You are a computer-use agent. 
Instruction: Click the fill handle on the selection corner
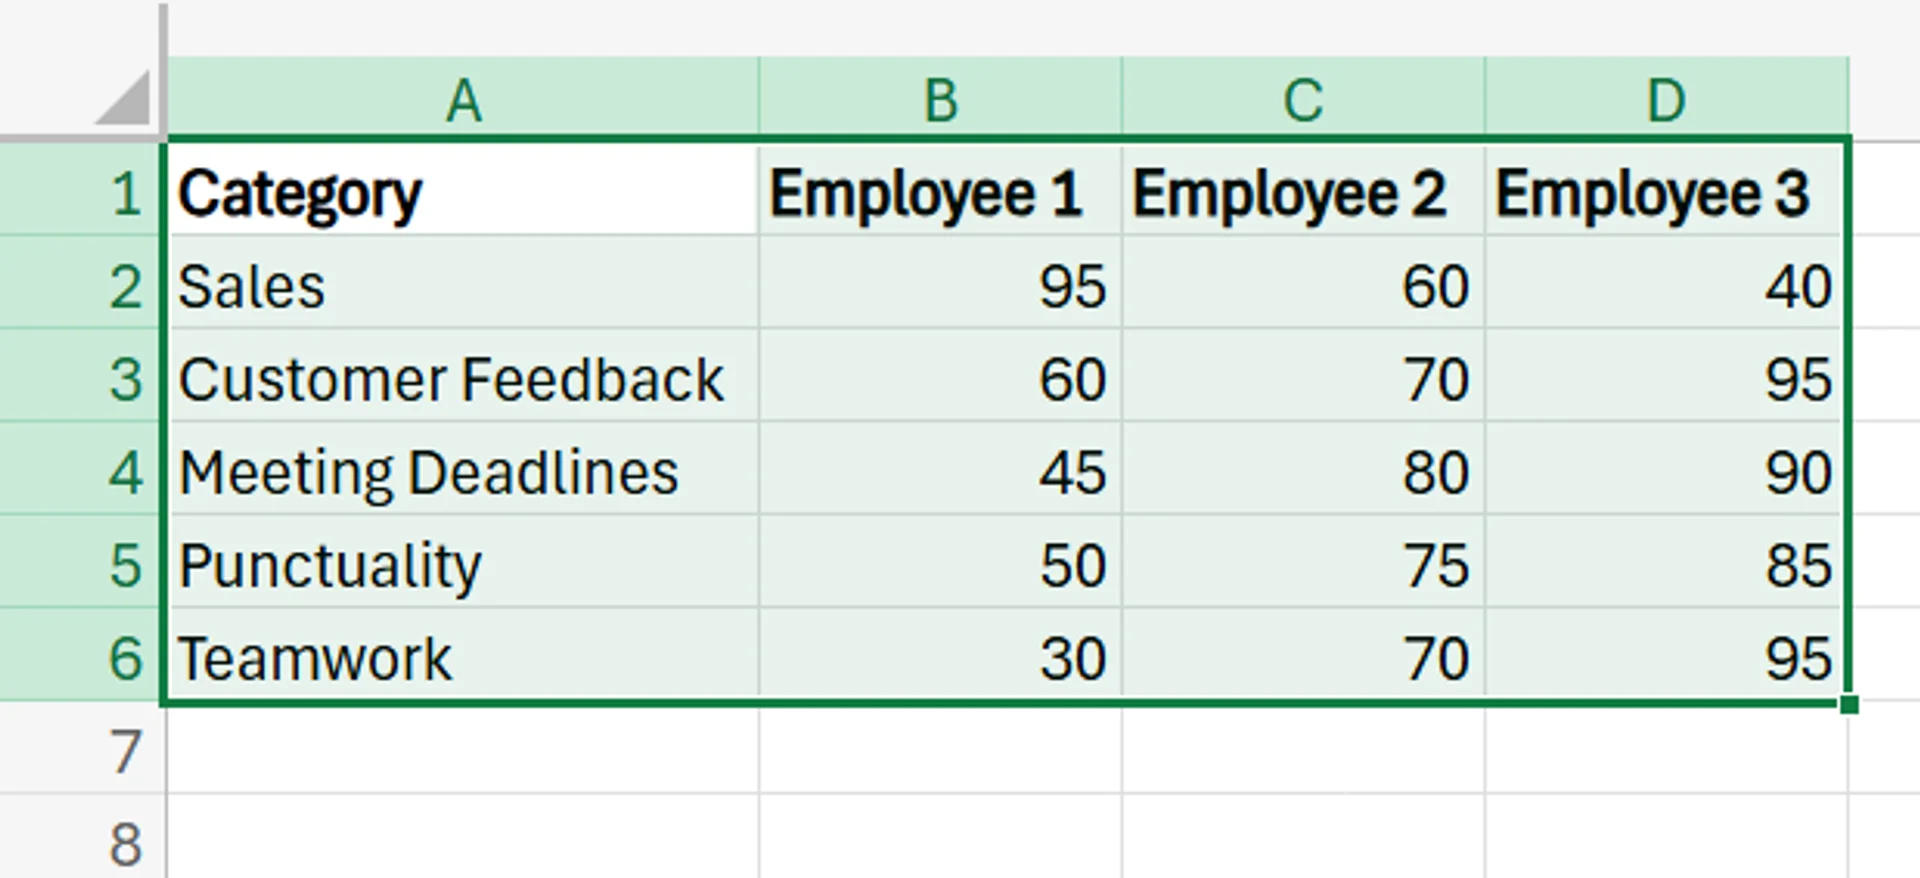pyautogui.click(x=1849, y=705)
